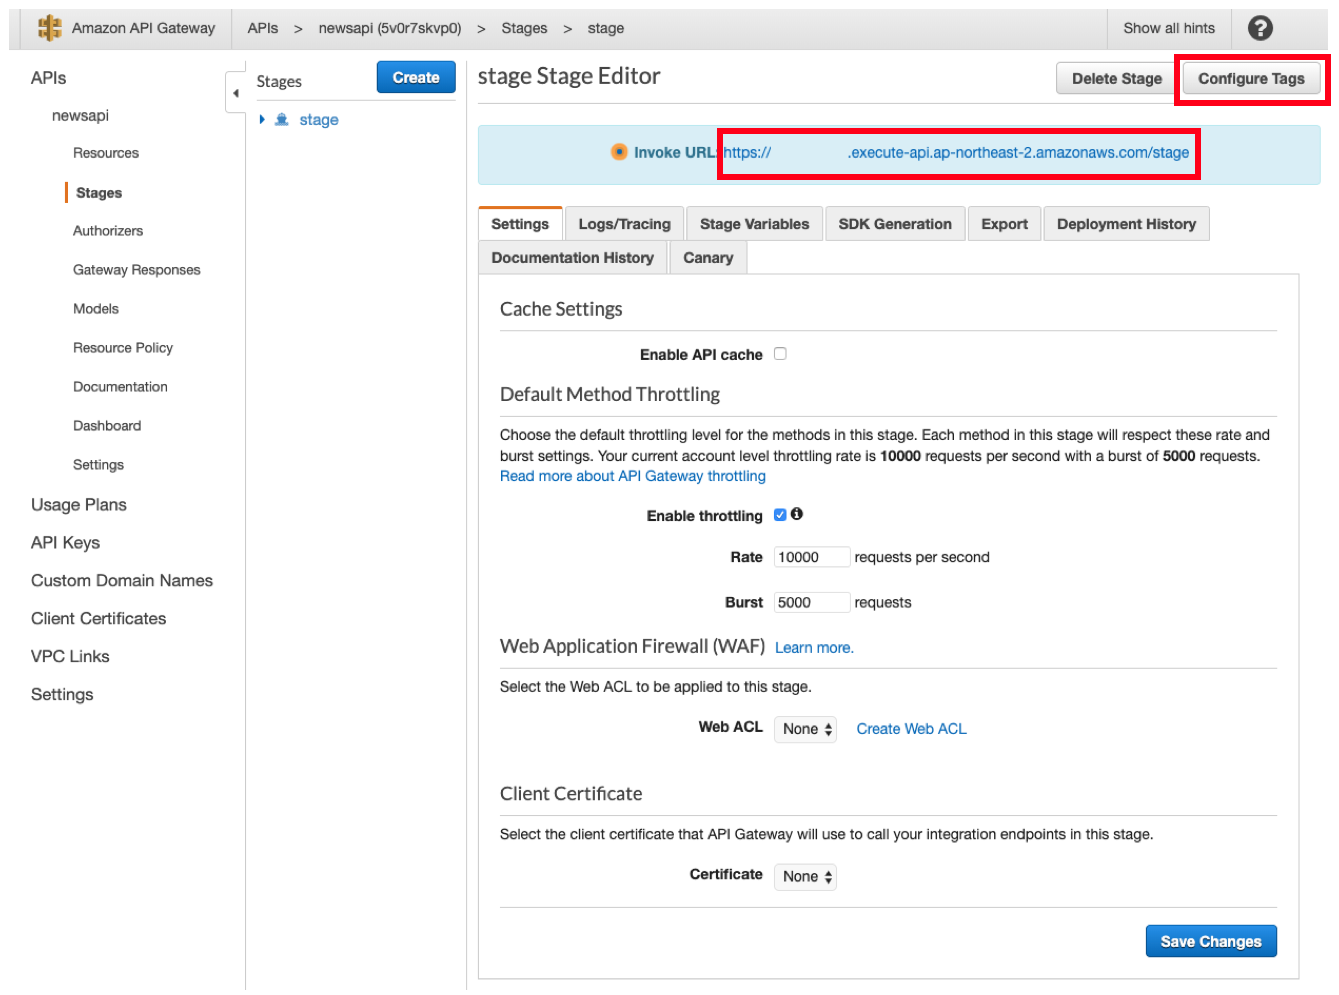
Task: Open the Stage Variables tab
Action: pyautogui.click(x=754, y=224)
